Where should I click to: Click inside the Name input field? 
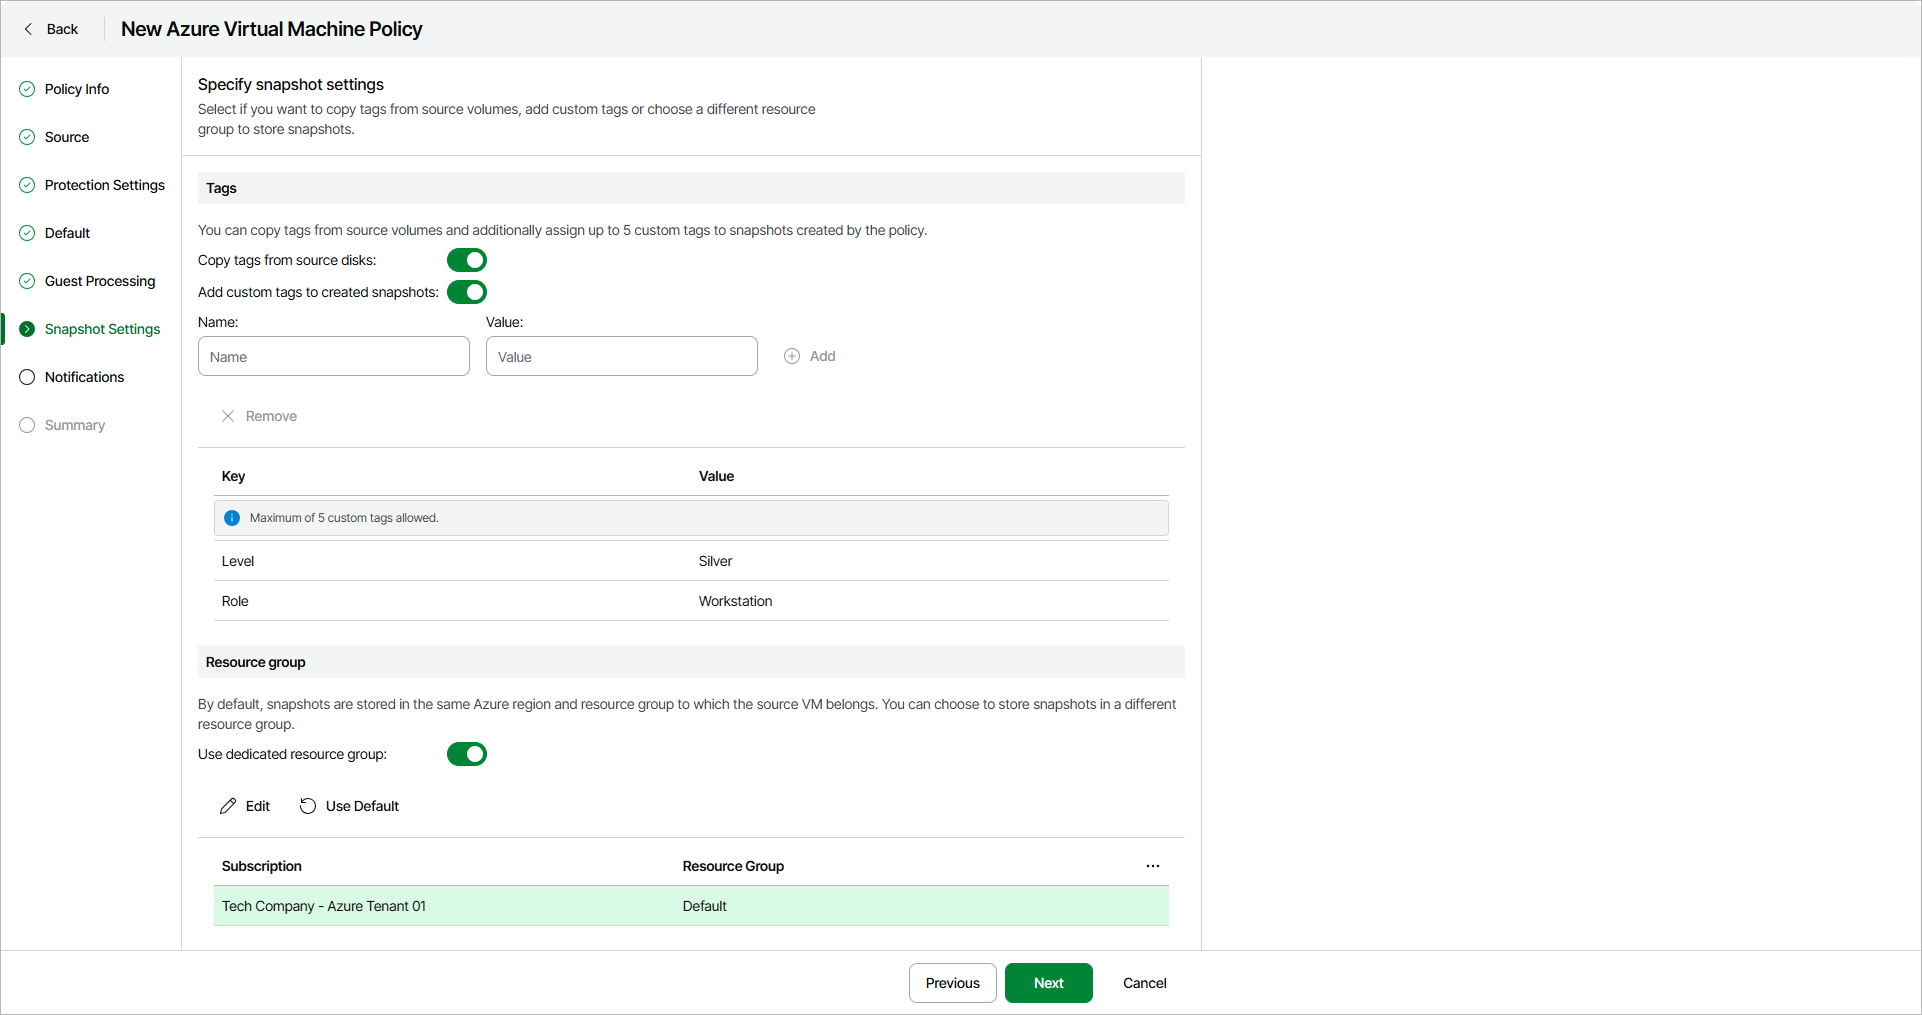coord(333,355)
